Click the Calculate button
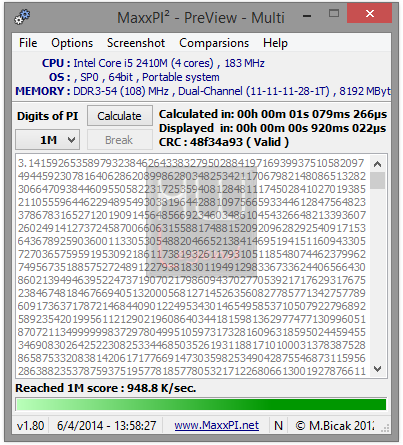 (120, 116)
